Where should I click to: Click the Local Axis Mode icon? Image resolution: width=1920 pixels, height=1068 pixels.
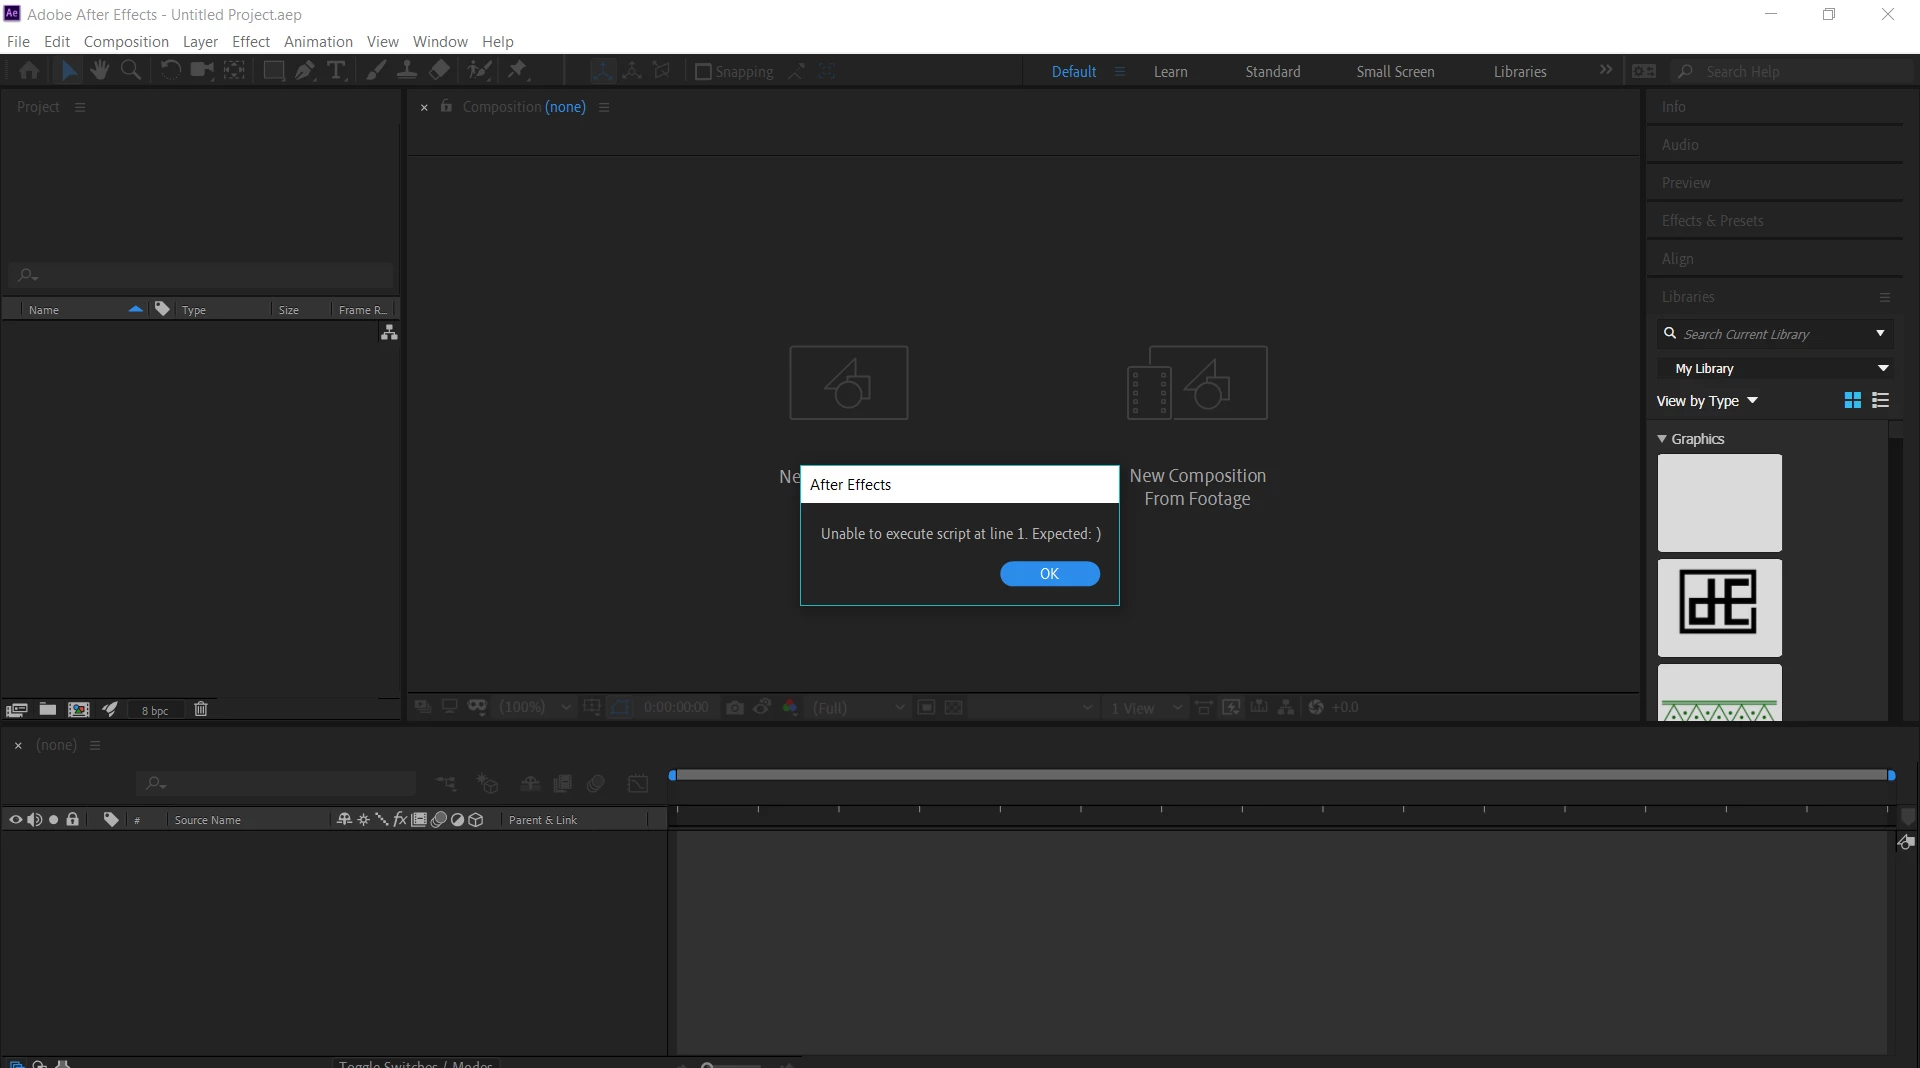(602, 71)
